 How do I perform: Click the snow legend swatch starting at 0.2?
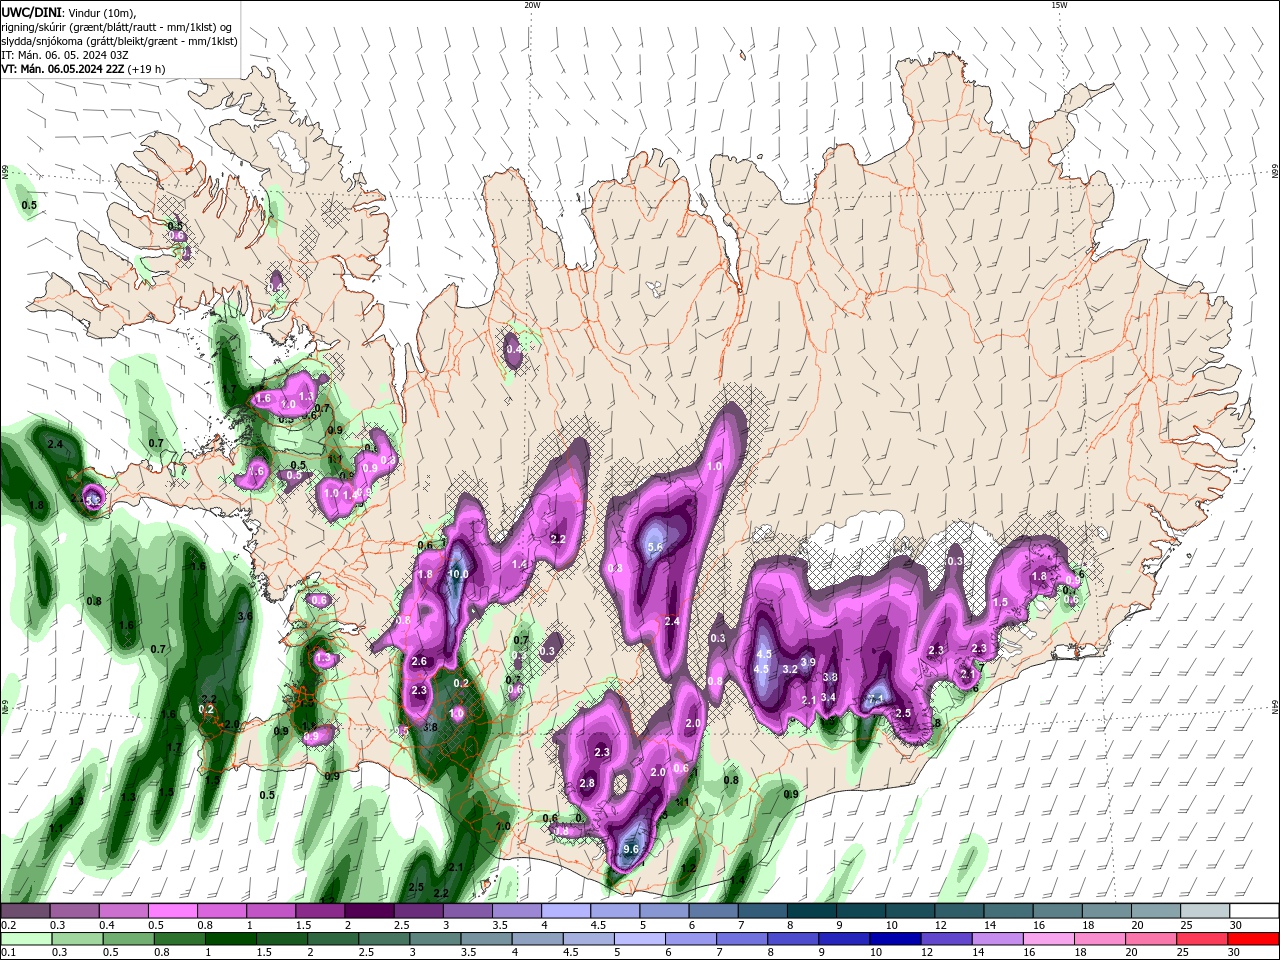click(x=25, y=911)
